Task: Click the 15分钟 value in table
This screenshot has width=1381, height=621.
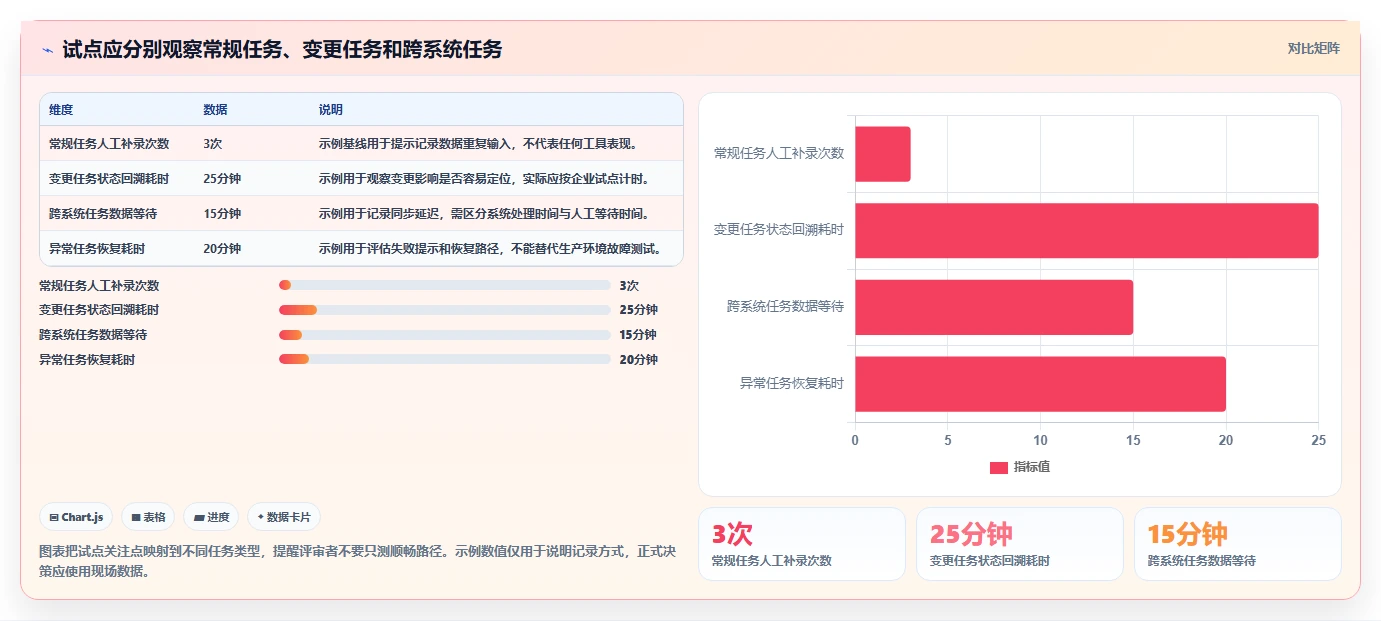Action: click(222, 214)
